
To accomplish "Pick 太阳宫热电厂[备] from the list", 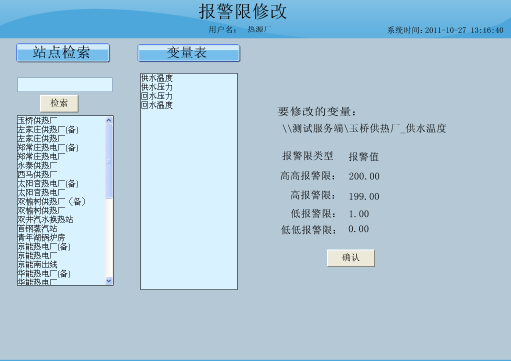I will click(48, 183).
